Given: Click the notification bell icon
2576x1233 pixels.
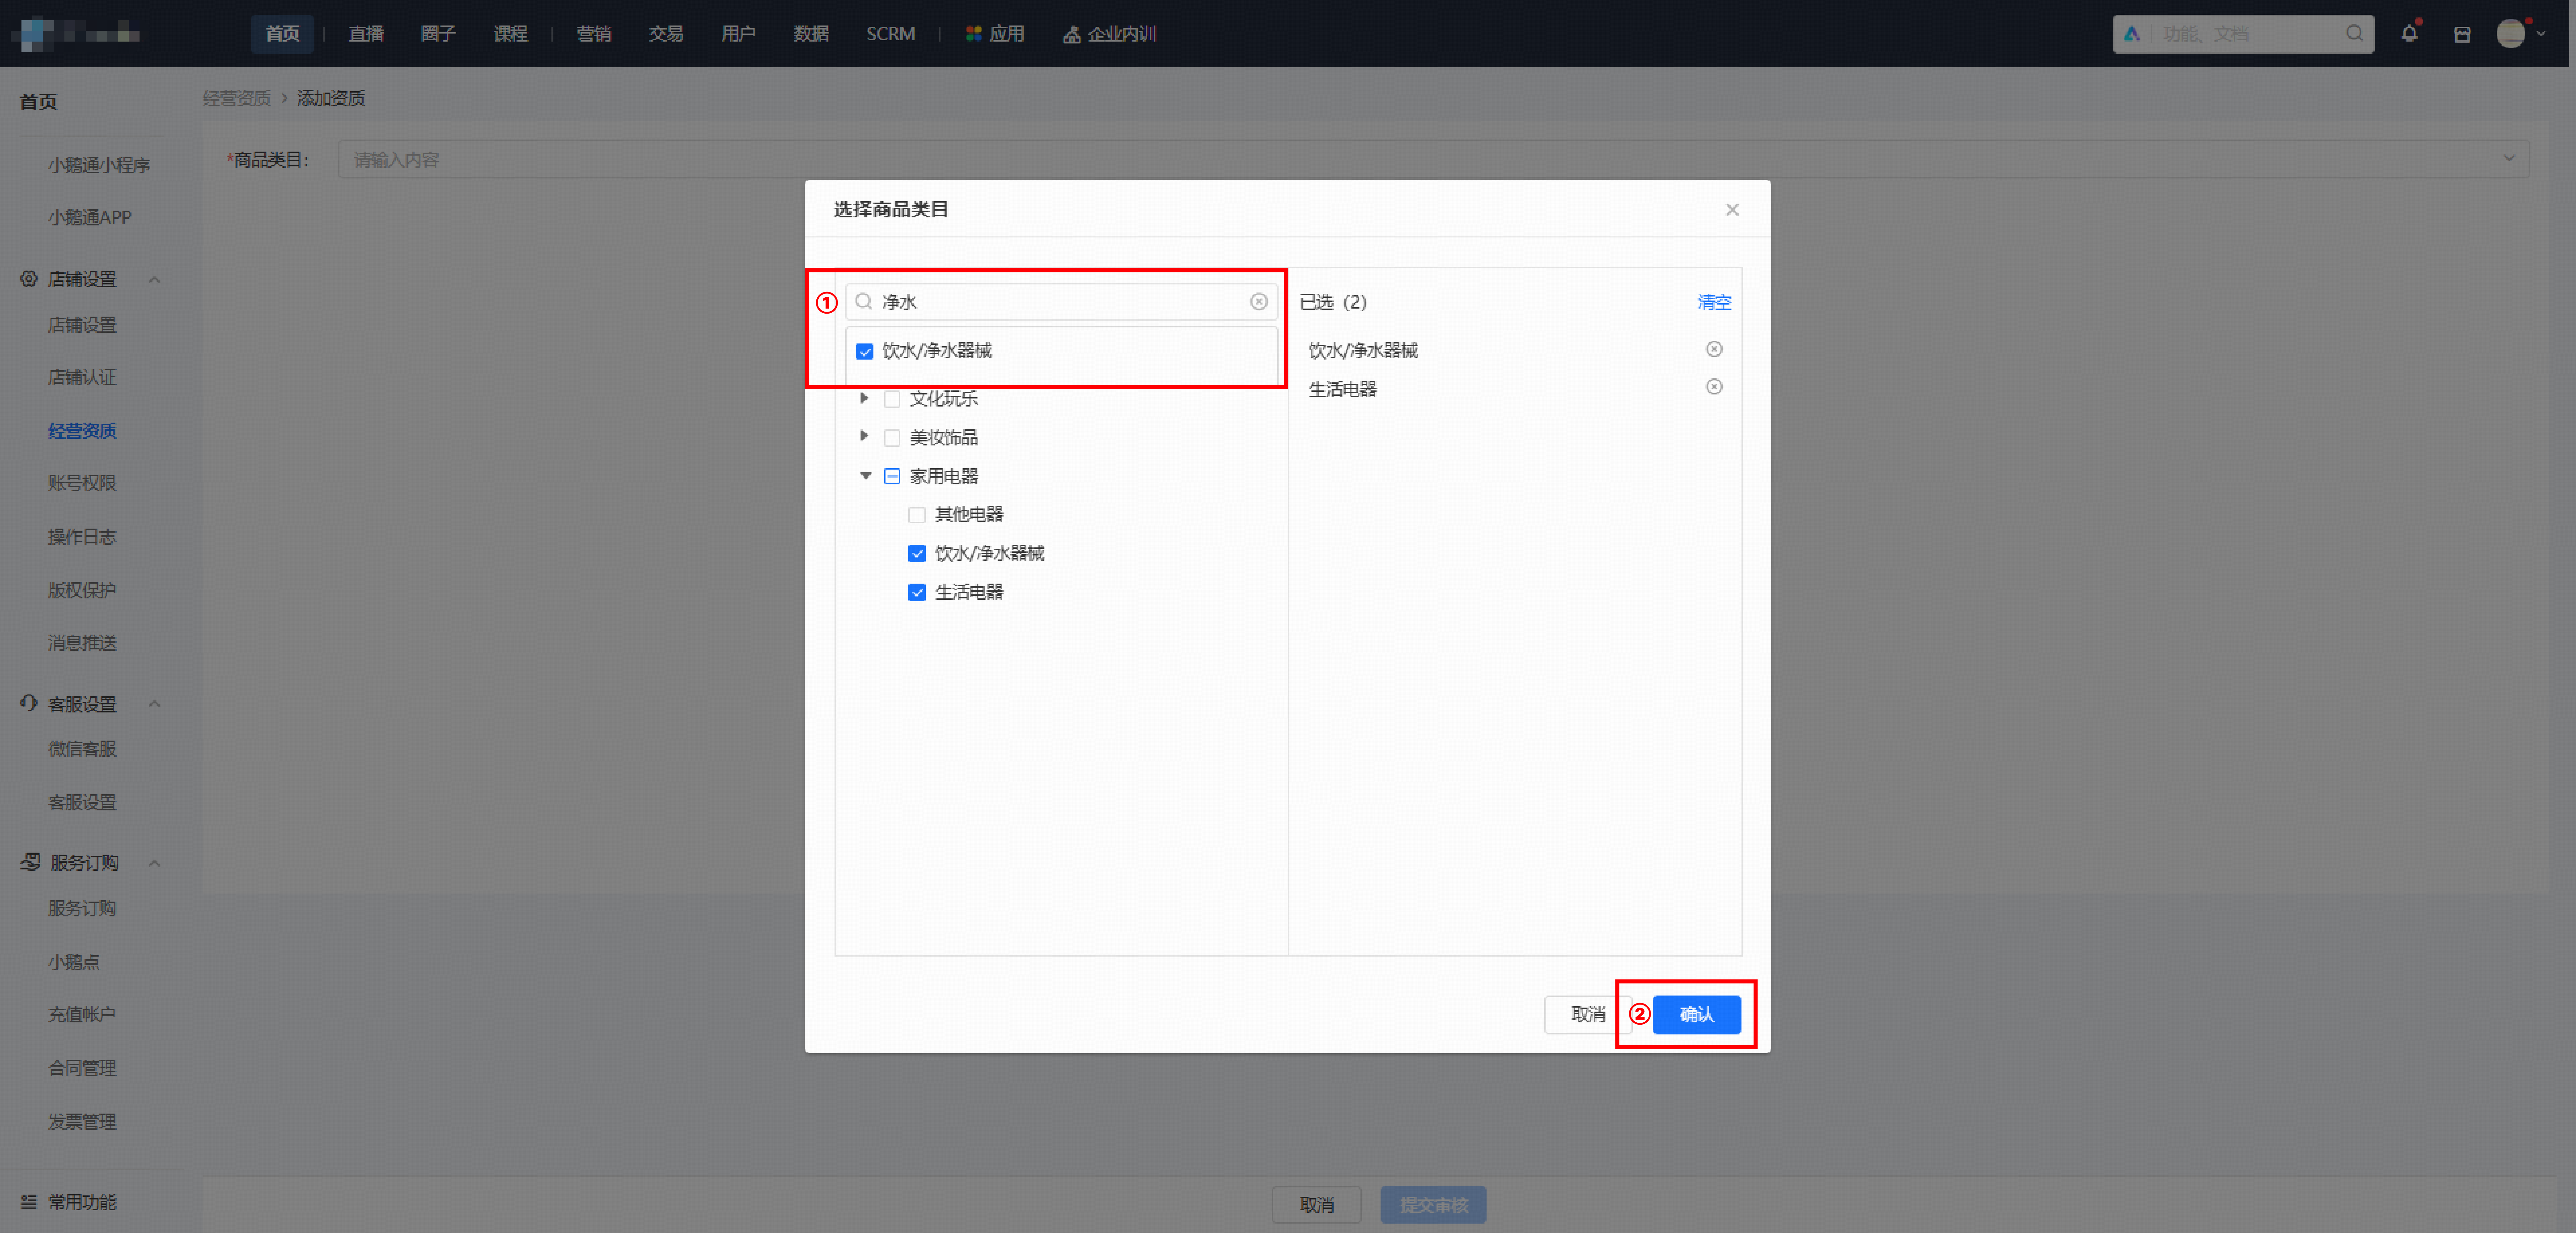Looking at the screenshot, I should click(2409, 34).
